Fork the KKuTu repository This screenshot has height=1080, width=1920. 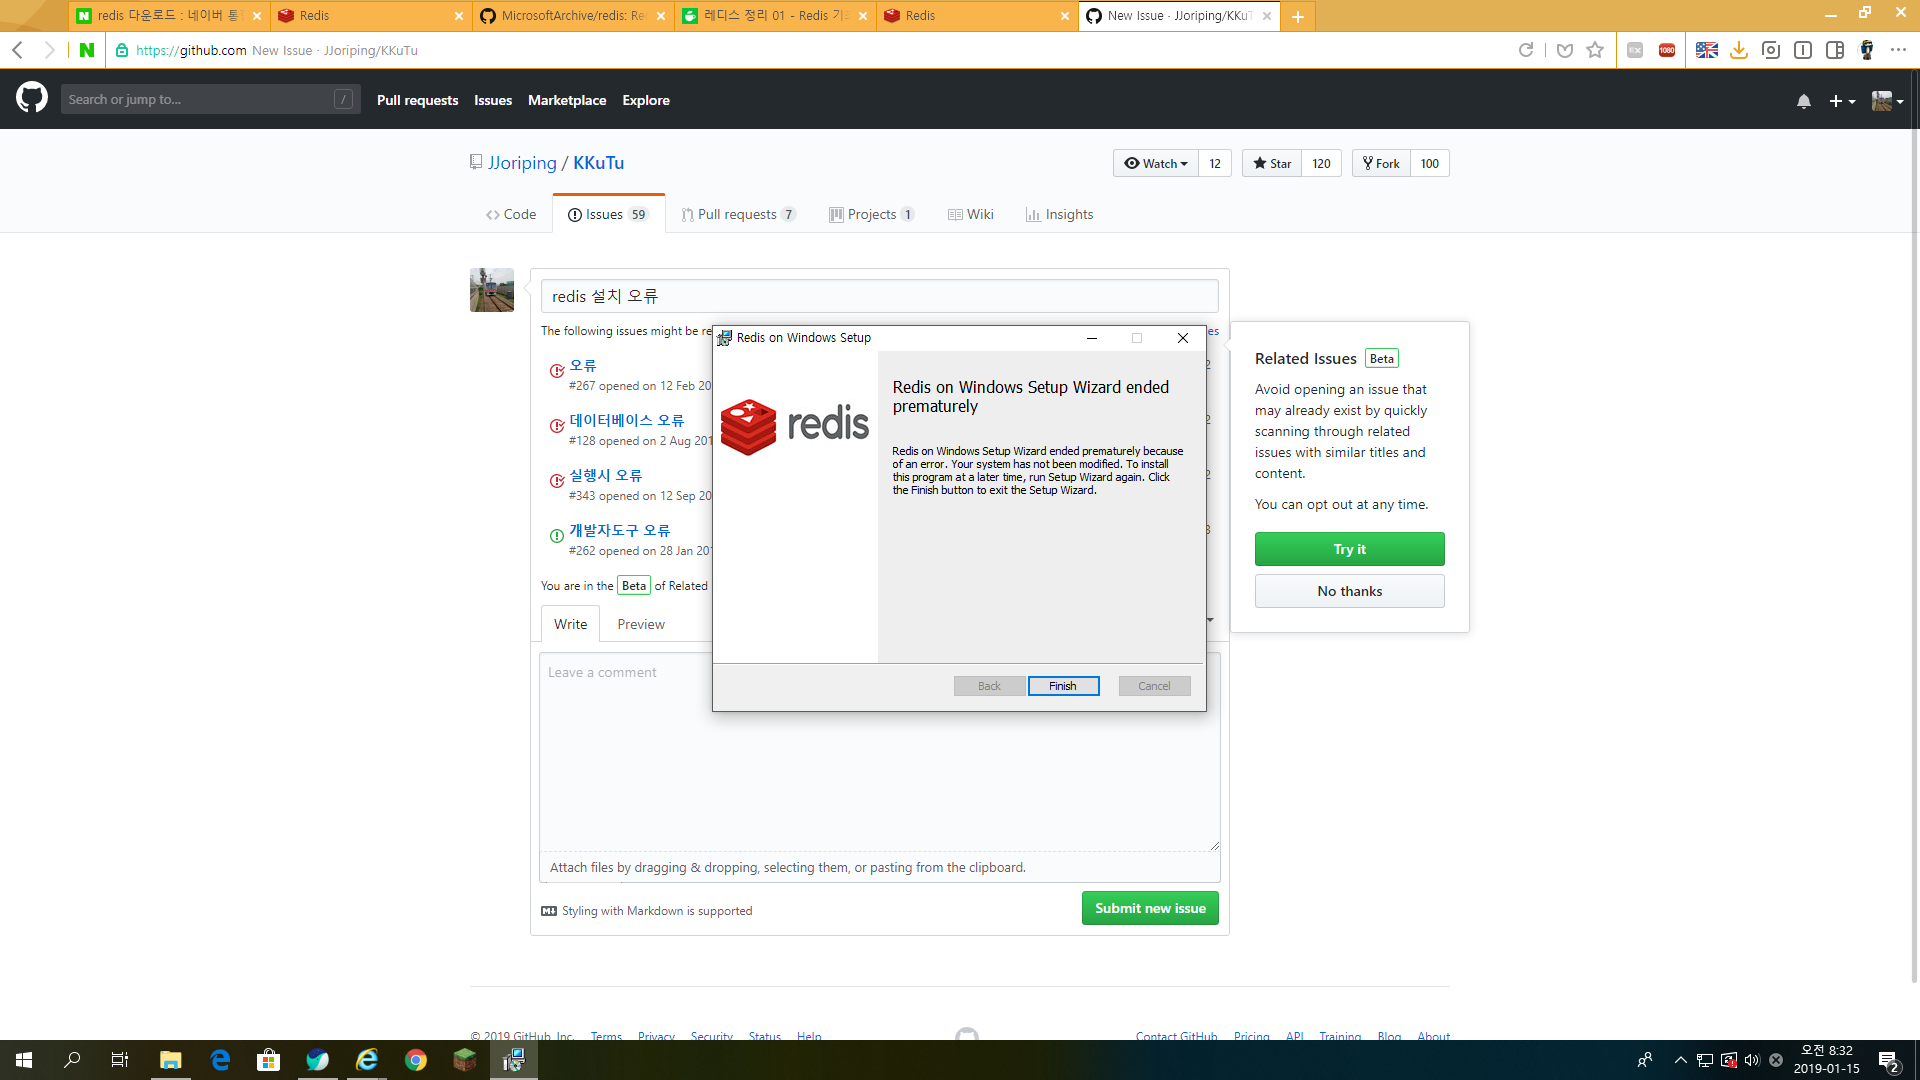(1380, 163)
